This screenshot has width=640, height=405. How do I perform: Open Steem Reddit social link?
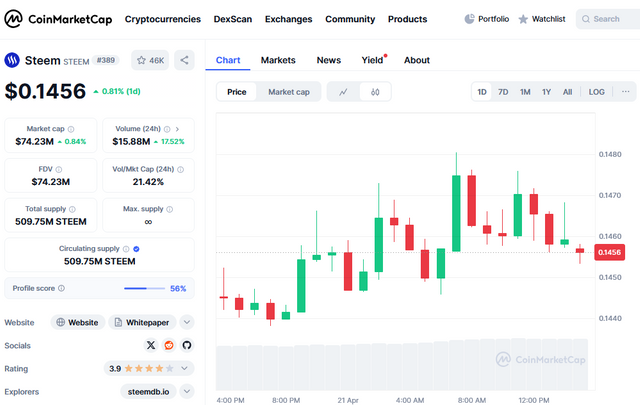click(169, 345)
